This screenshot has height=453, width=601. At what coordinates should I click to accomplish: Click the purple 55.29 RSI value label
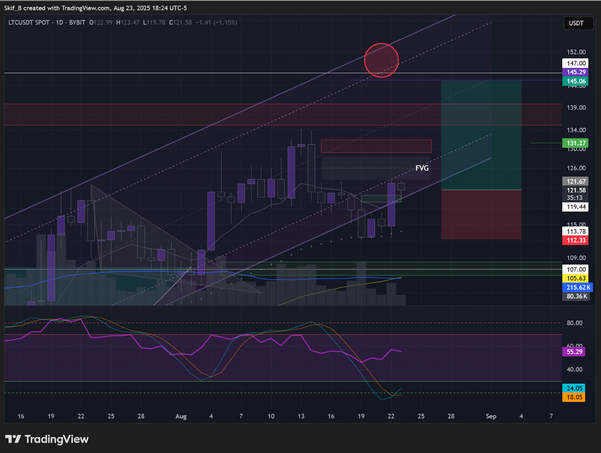pyautogui.click(x=575, y=353)
